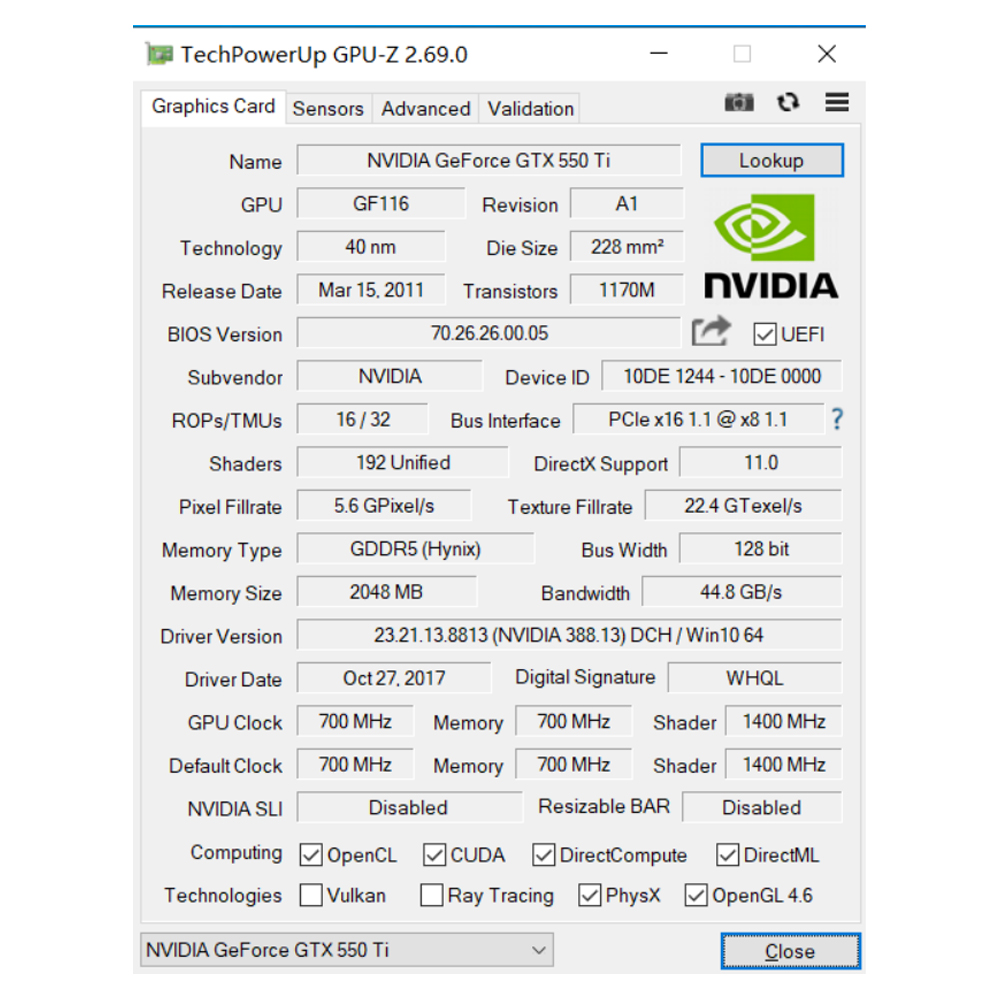Click the BIOS export share icon

[711, 331]
